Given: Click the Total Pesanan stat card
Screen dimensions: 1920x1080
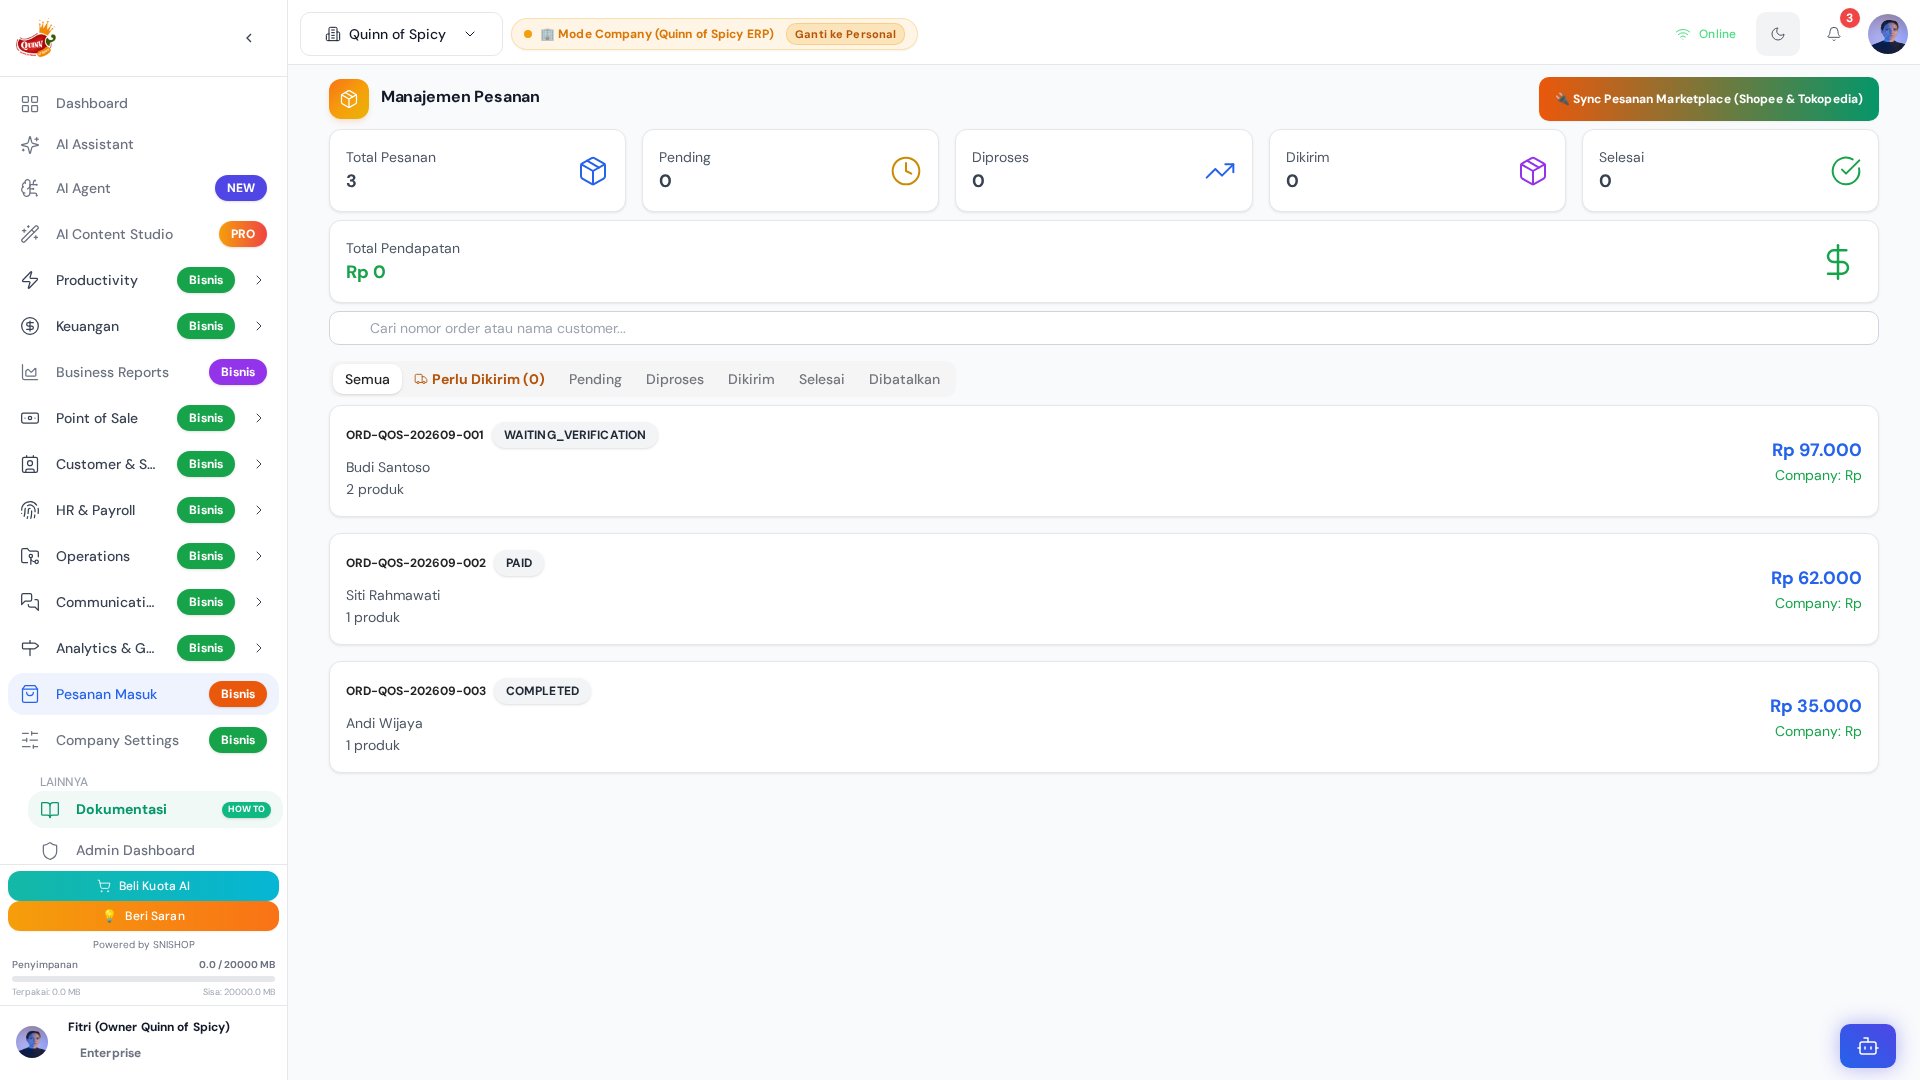Looking at the screenshot, I should pos(477,170).
